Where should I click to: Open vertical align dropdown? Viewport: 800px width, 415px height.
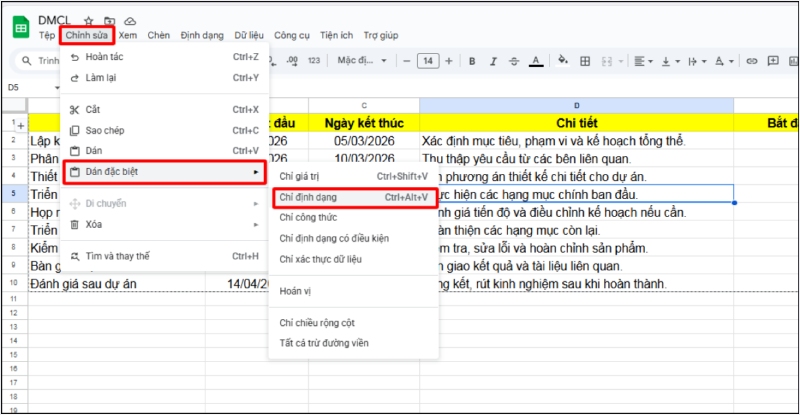[x=670, y=61]
